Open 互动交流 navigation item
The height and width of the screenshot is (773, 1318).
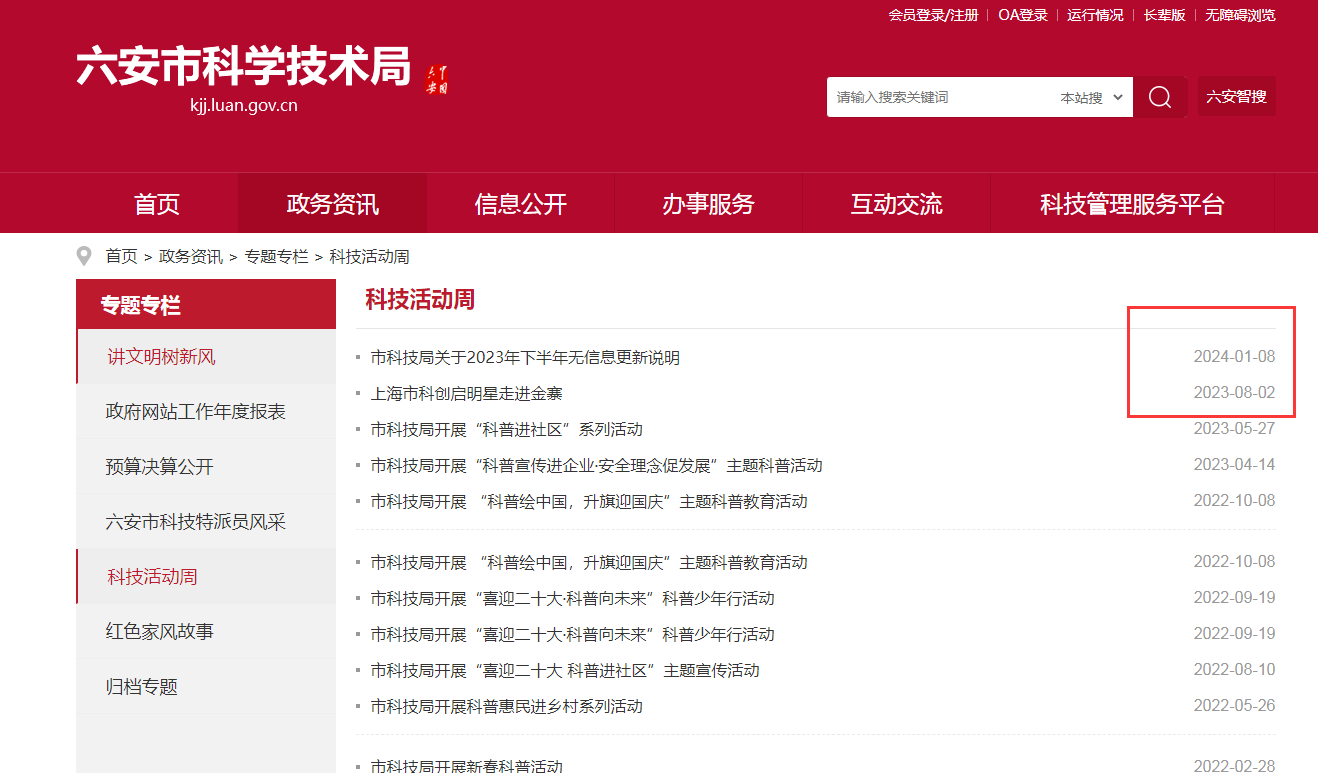pos(896,204)
